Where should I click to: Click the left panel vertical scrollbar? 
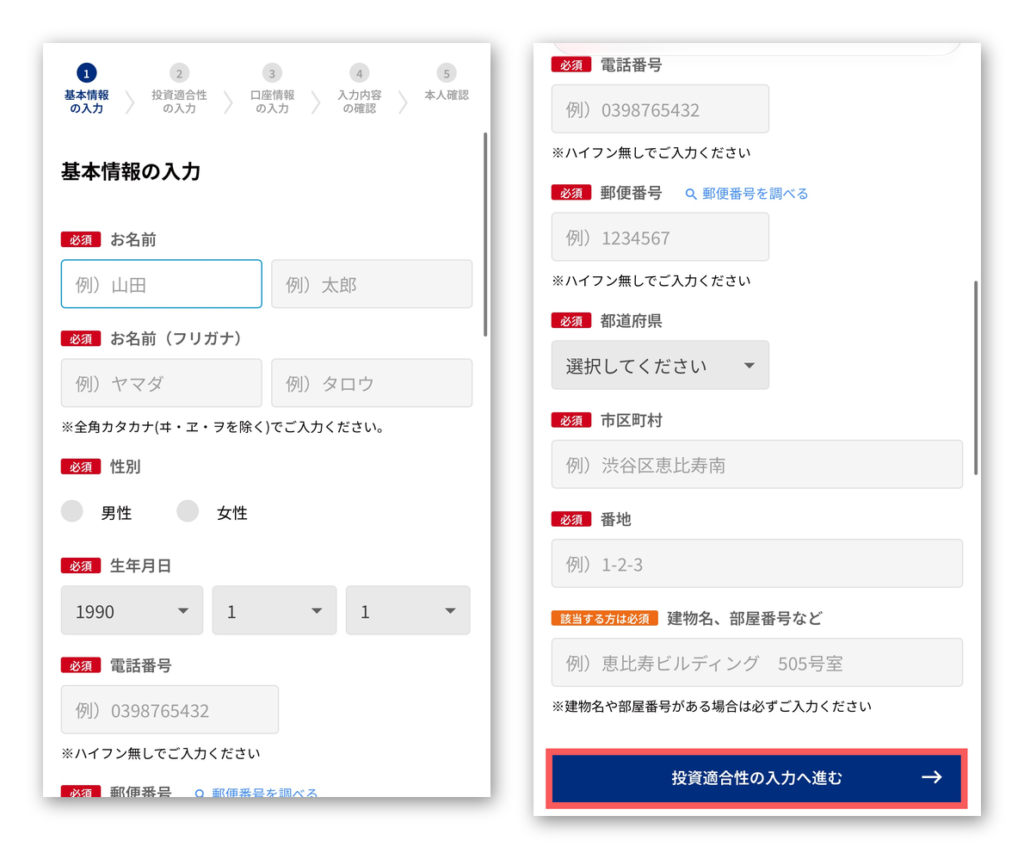485,235
